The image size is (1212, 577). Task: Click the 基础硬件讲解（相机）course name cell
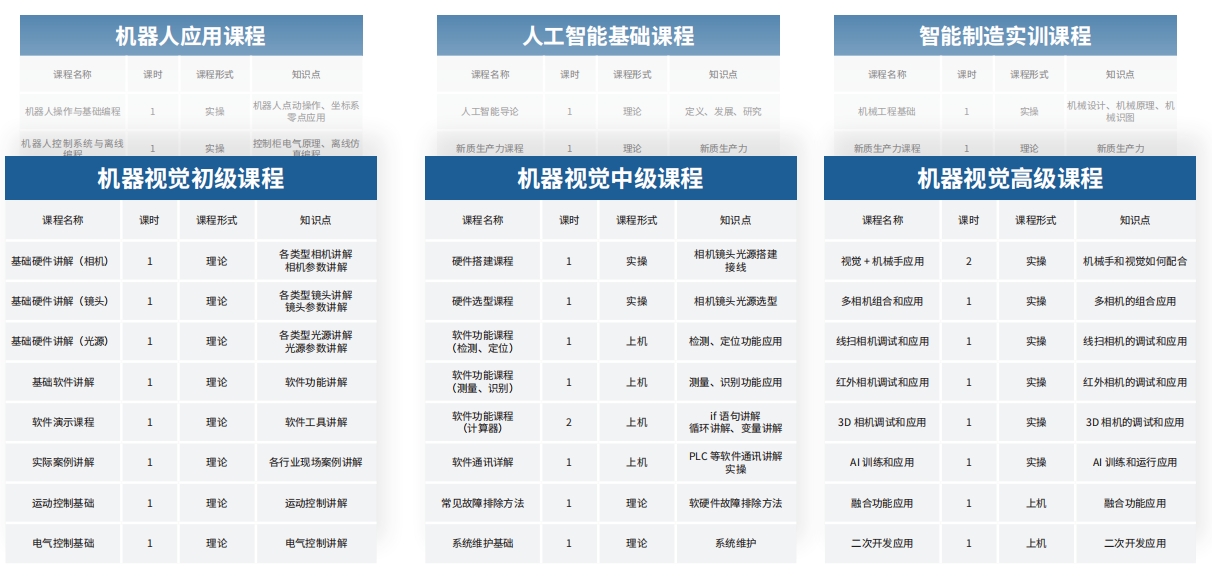coord(62,261)
